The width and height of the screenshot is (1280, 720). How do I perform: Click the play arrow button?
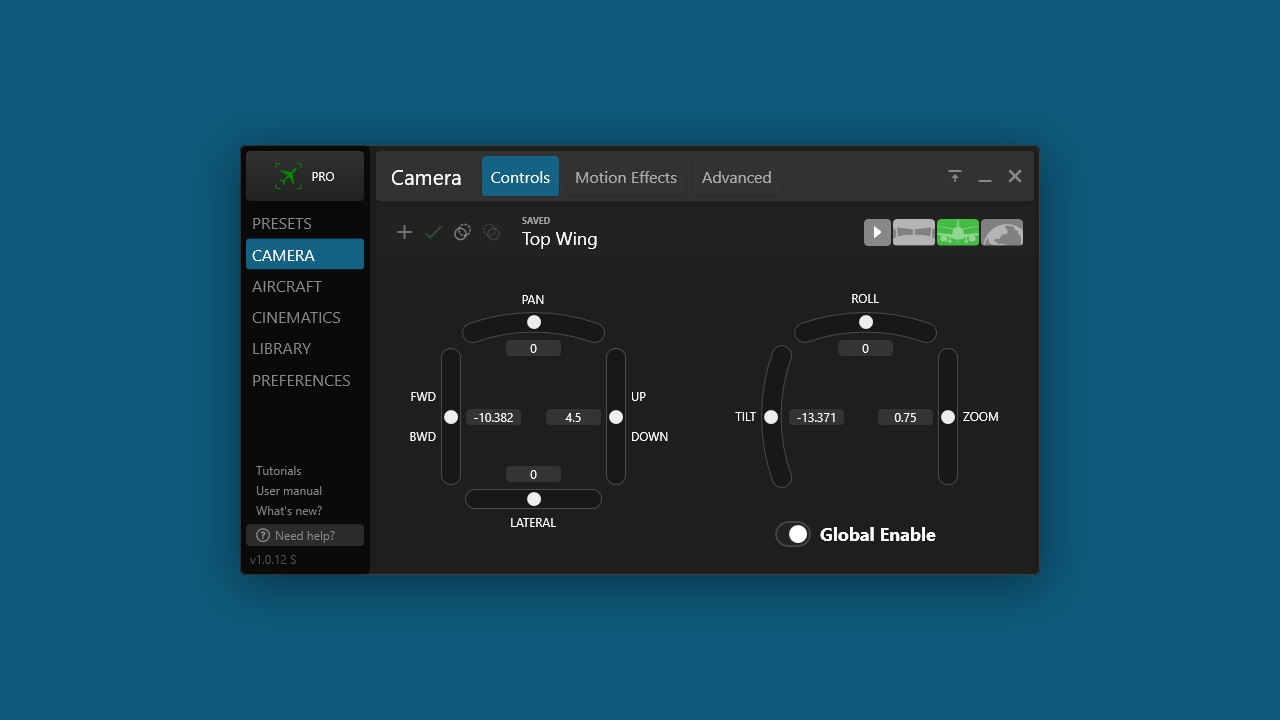coord(877,232)
